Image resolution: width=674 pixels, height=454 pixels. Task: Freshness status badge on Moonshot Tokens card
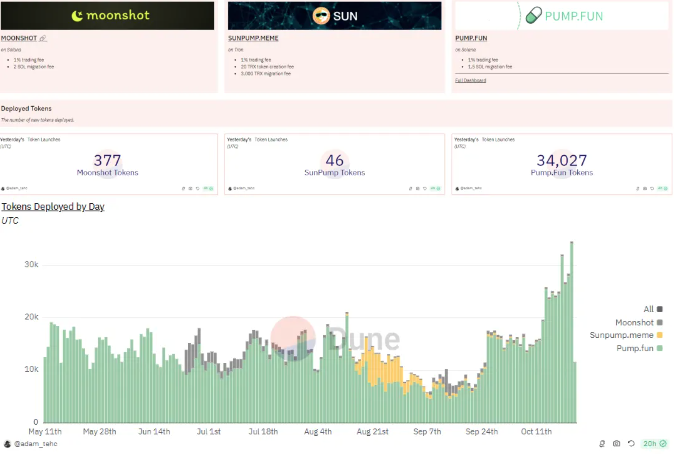(x=208, y=189)
